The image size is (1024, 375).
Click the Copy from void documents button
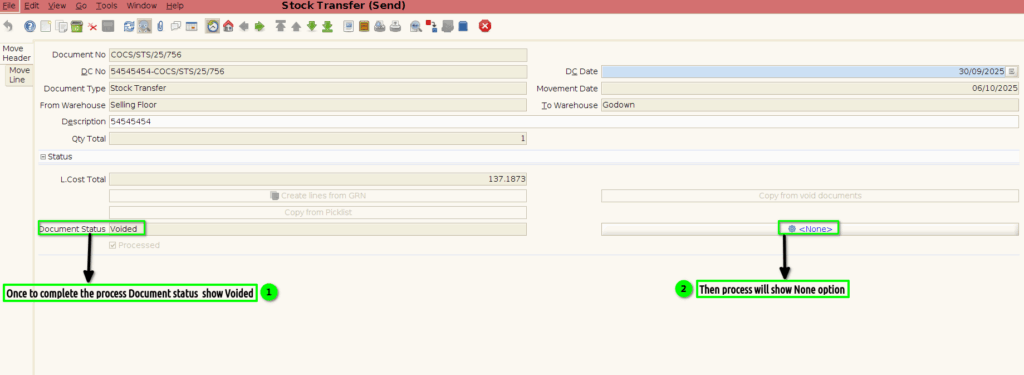coord(810,195)
